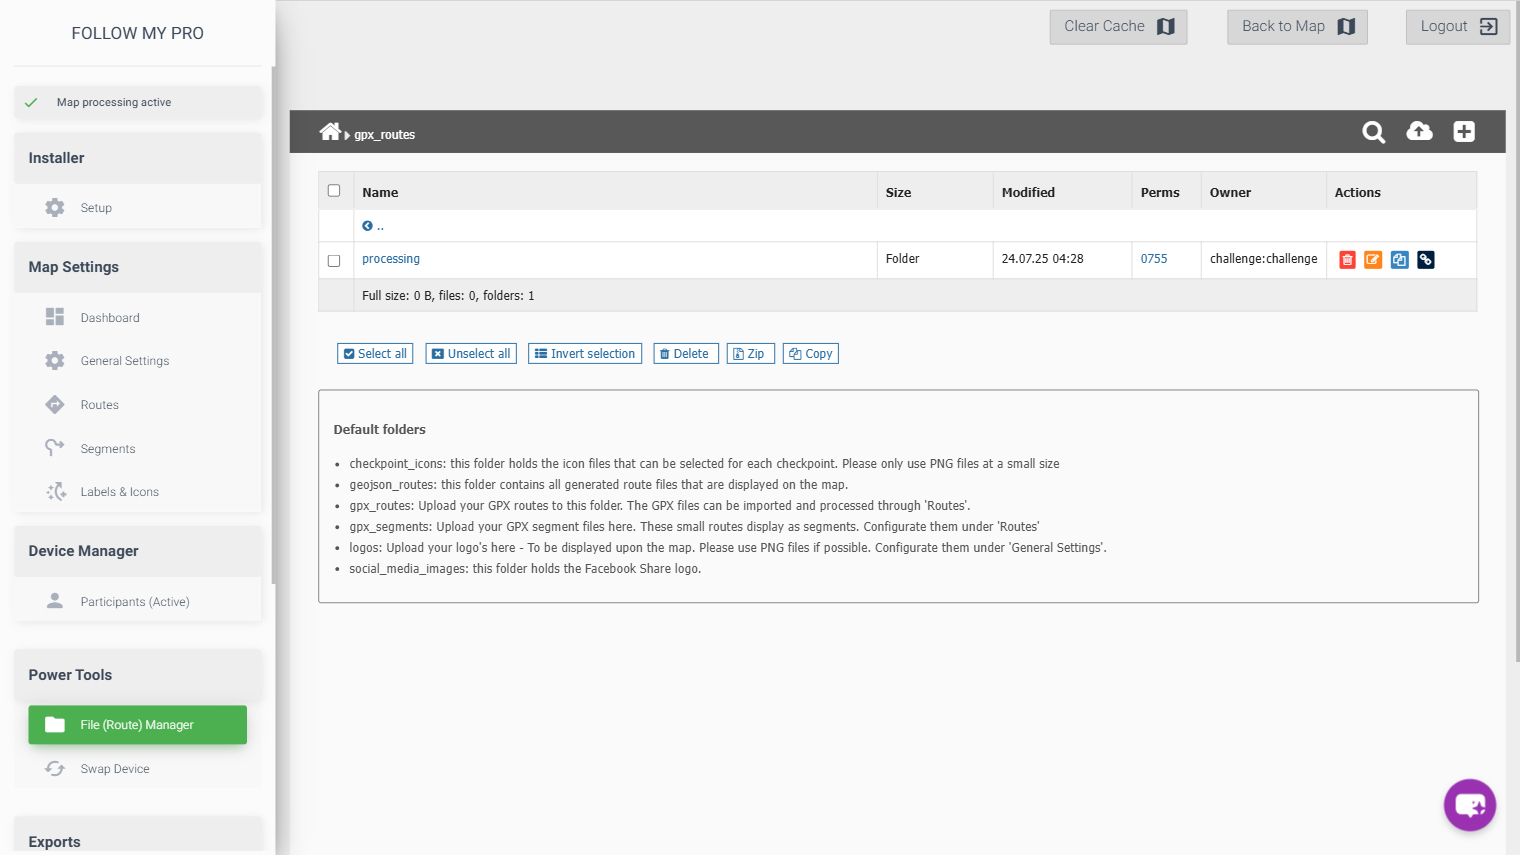
Task: Open the search magnifier in file manager header
Action: 1373,132
